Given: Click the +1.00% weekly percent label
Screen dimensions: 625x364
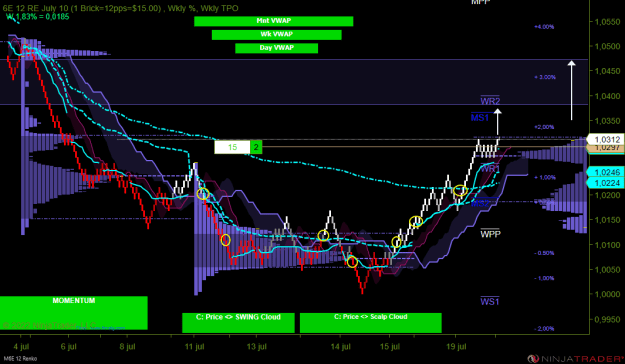Looking at the screenshot, I should tap(545, 177).
